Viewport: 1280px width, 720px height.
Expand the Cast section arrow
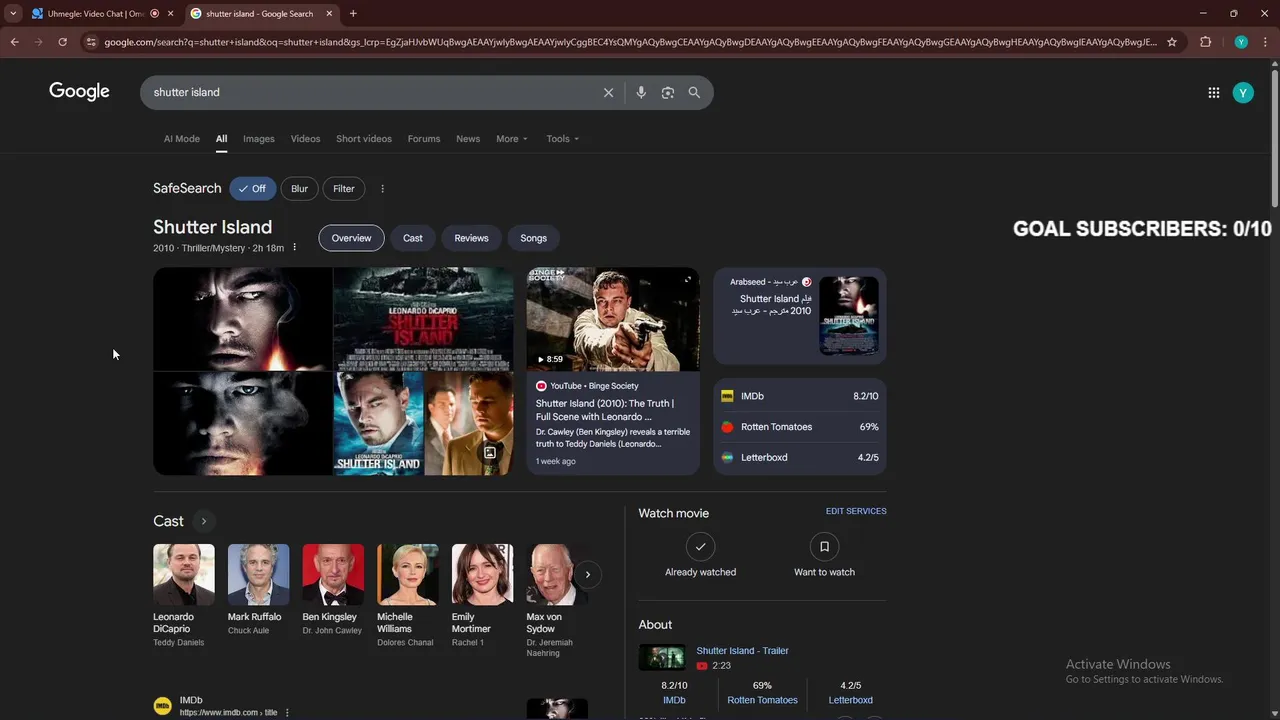click(x=203, y=521)
